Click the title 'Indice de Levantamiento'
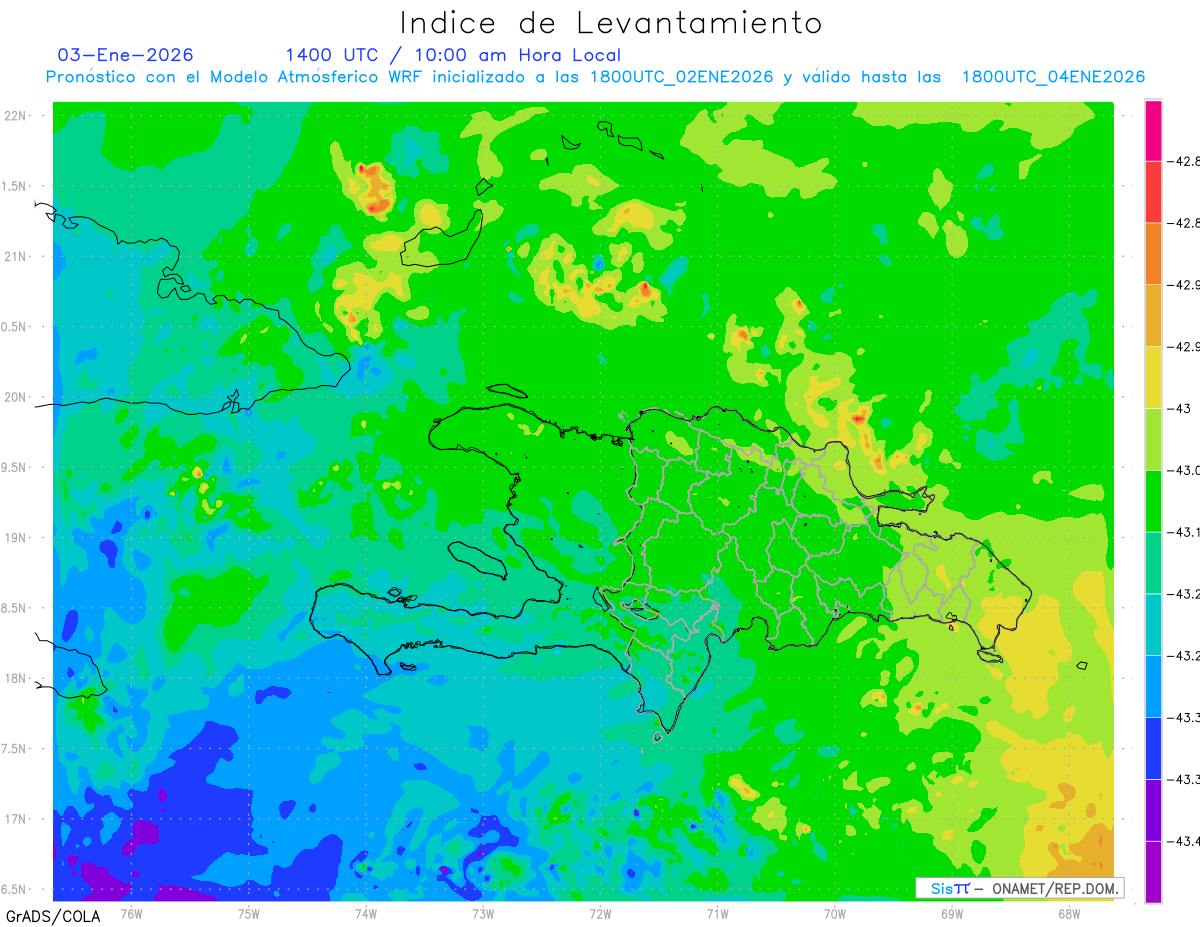1200x927 pixels. (x=611, y=23)
